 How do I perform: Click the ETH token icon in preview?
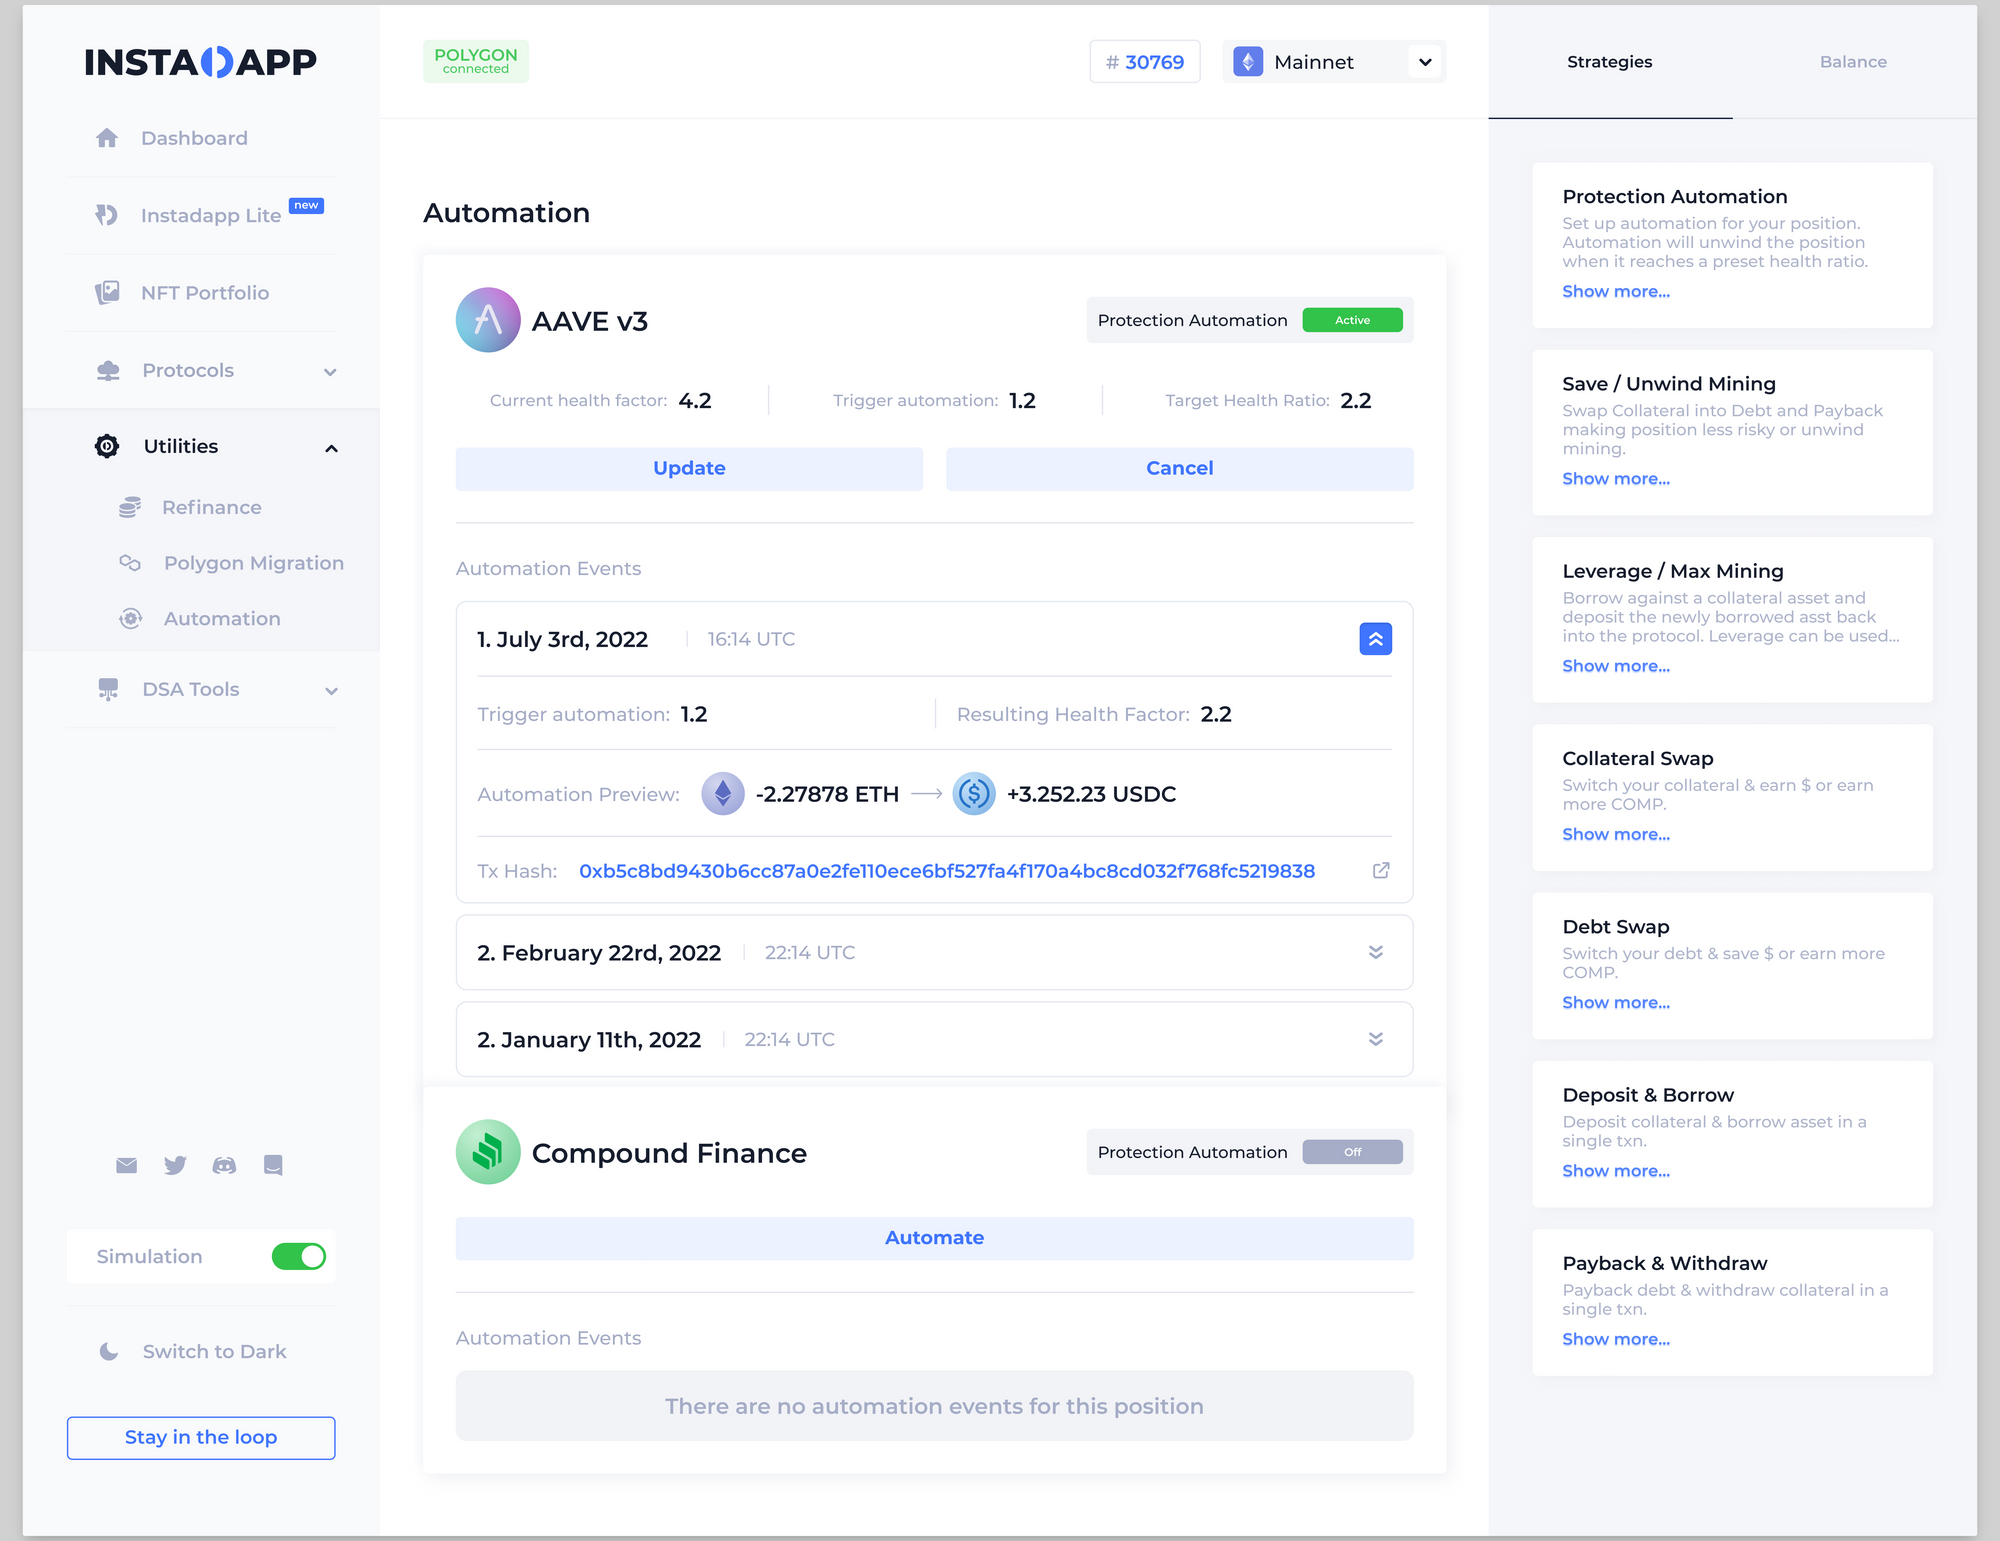coord(723,794)
